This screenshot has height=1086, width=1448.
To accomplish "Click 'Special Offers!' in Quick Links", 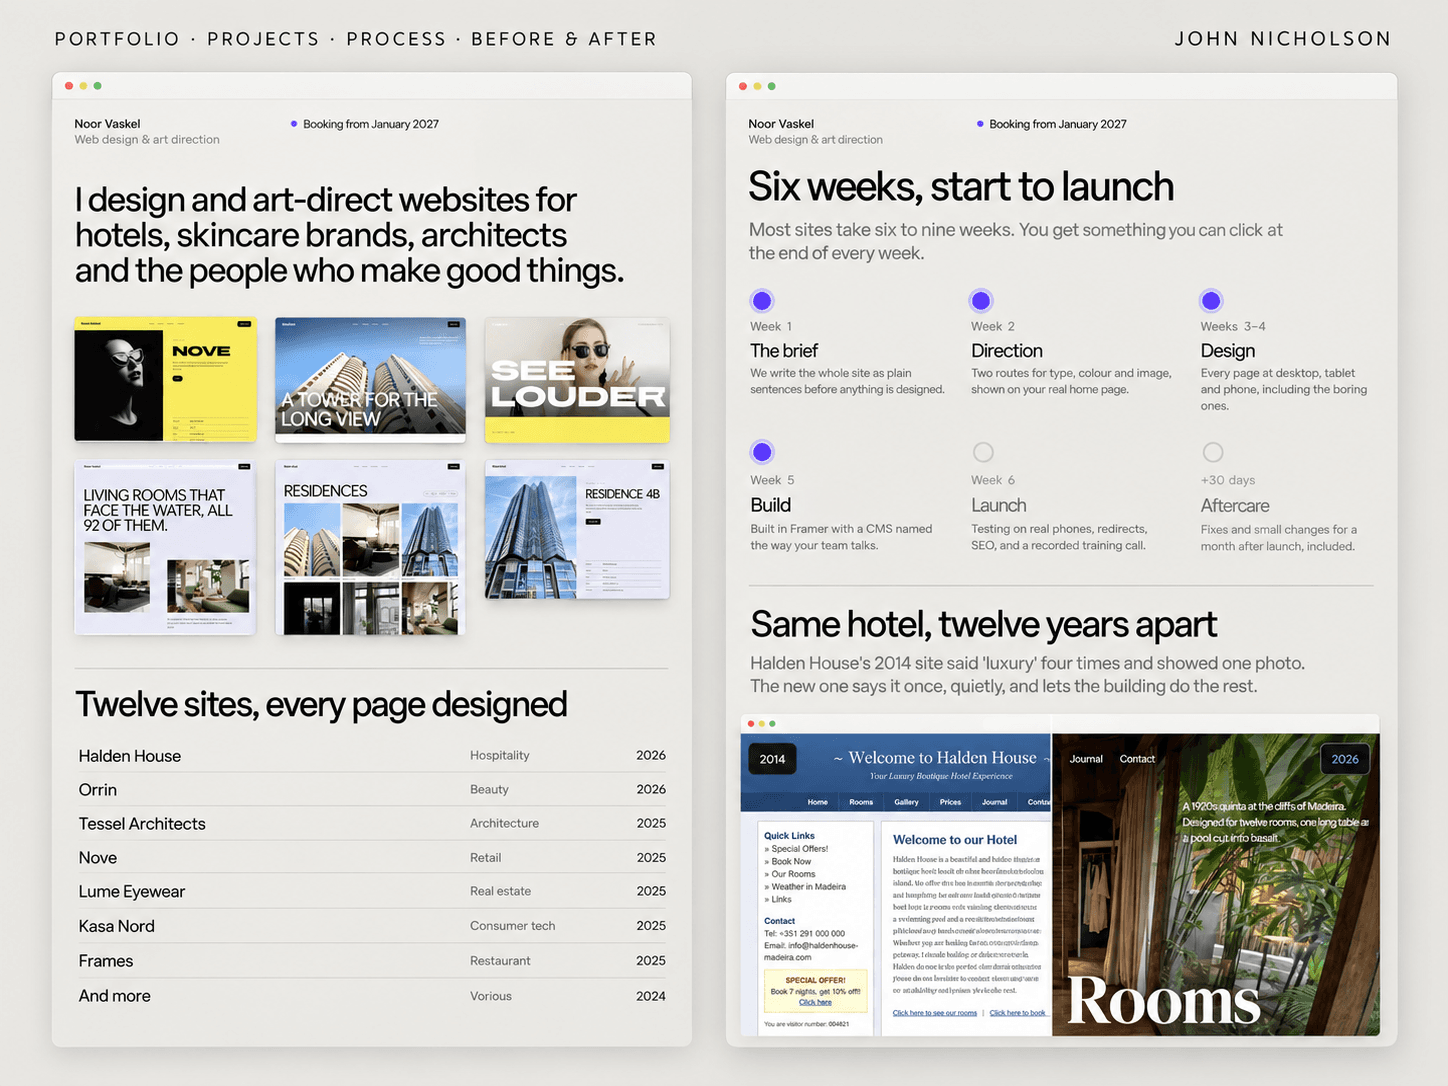I will [799, 849].
